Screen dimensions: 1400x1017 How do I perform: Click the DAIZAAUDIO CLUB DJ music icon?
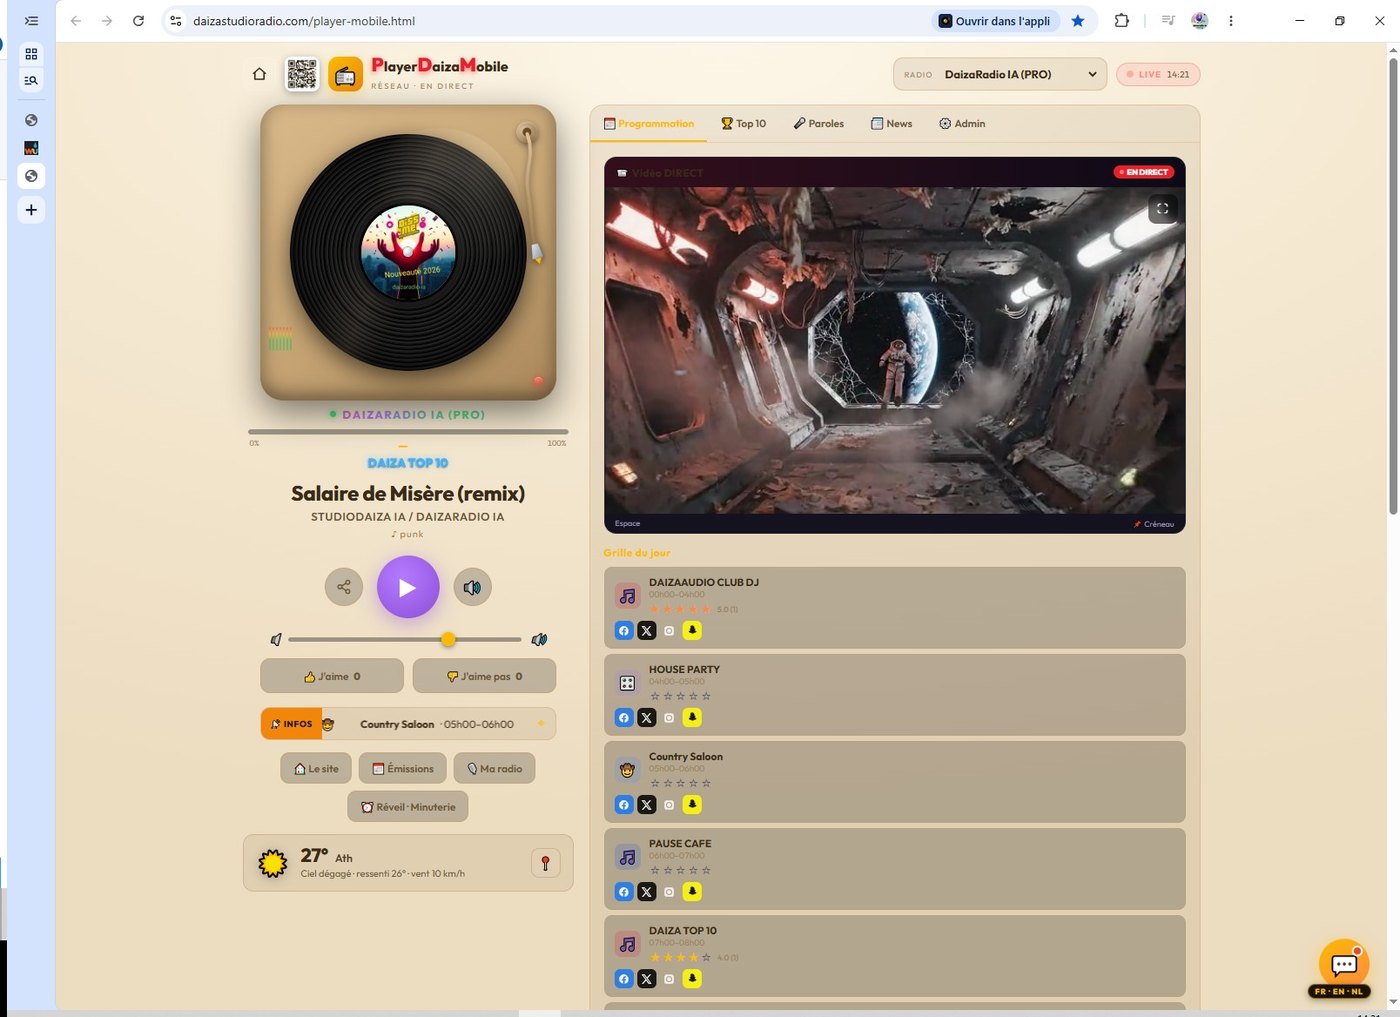coord(627,596)
